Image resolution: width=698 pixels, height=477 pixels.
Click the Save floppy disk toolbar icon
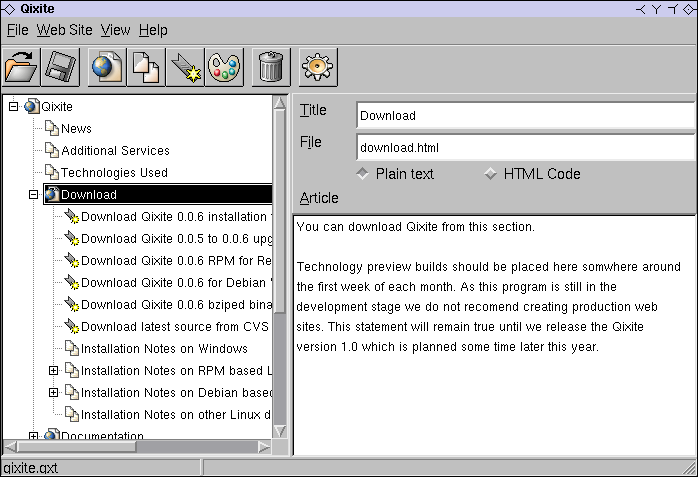(60, 67)
